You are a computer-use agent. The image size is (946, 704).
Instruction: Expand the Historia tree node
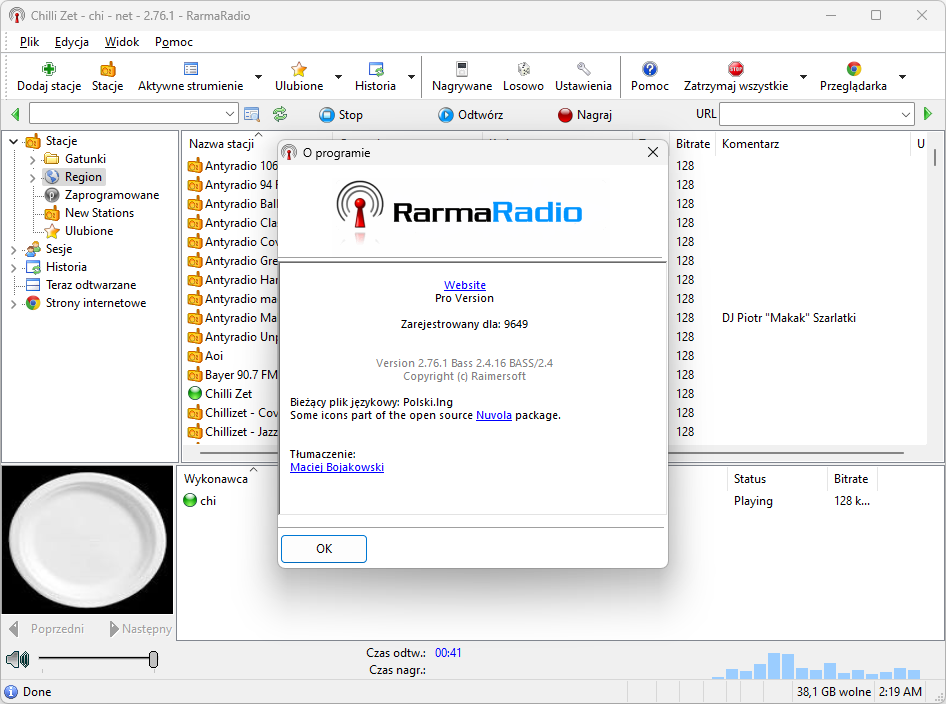(14, 267)
